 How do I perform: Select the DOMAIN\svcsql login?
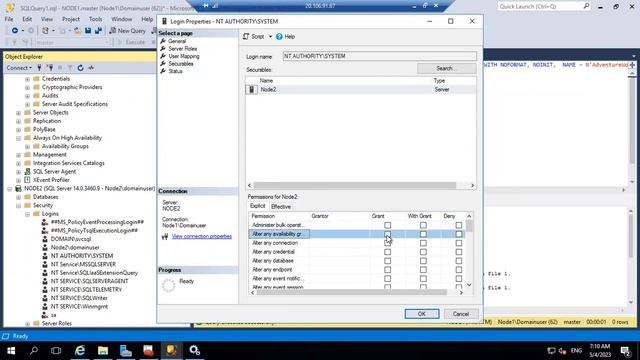click(x=71, y=239)
